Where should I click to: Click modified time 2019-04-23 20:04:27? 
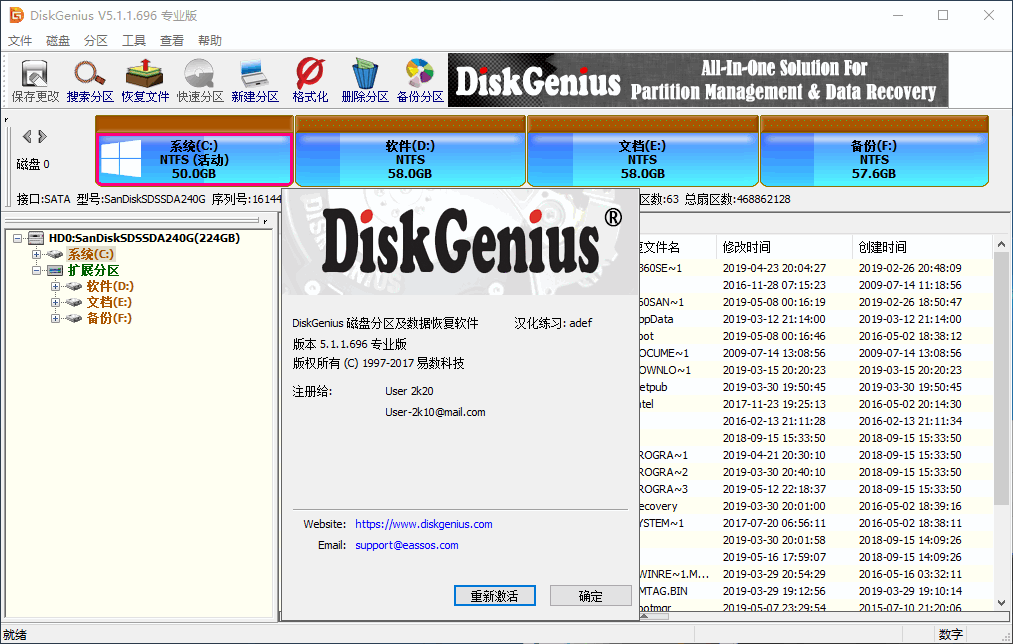point(774,268)
